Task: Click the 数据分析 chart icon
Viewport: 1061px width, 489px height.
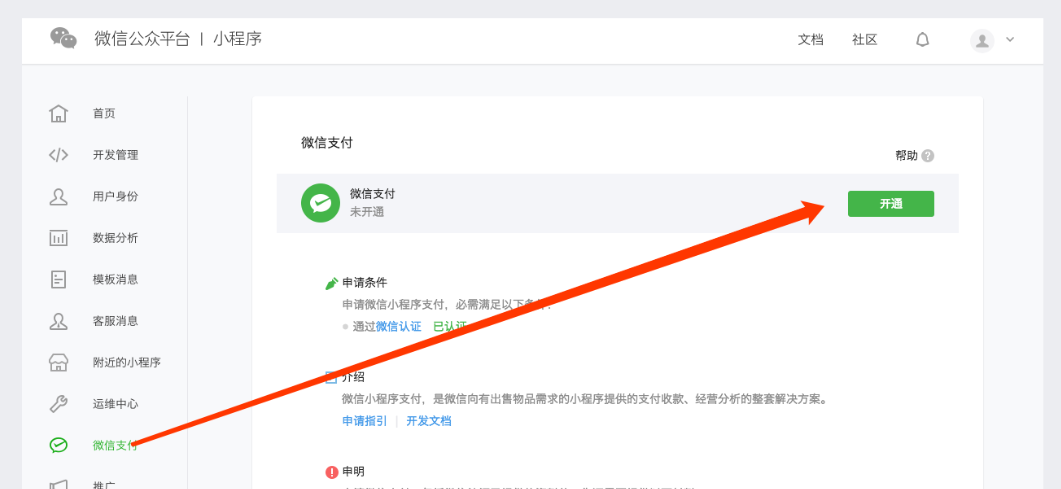Action: click(59, 238)
